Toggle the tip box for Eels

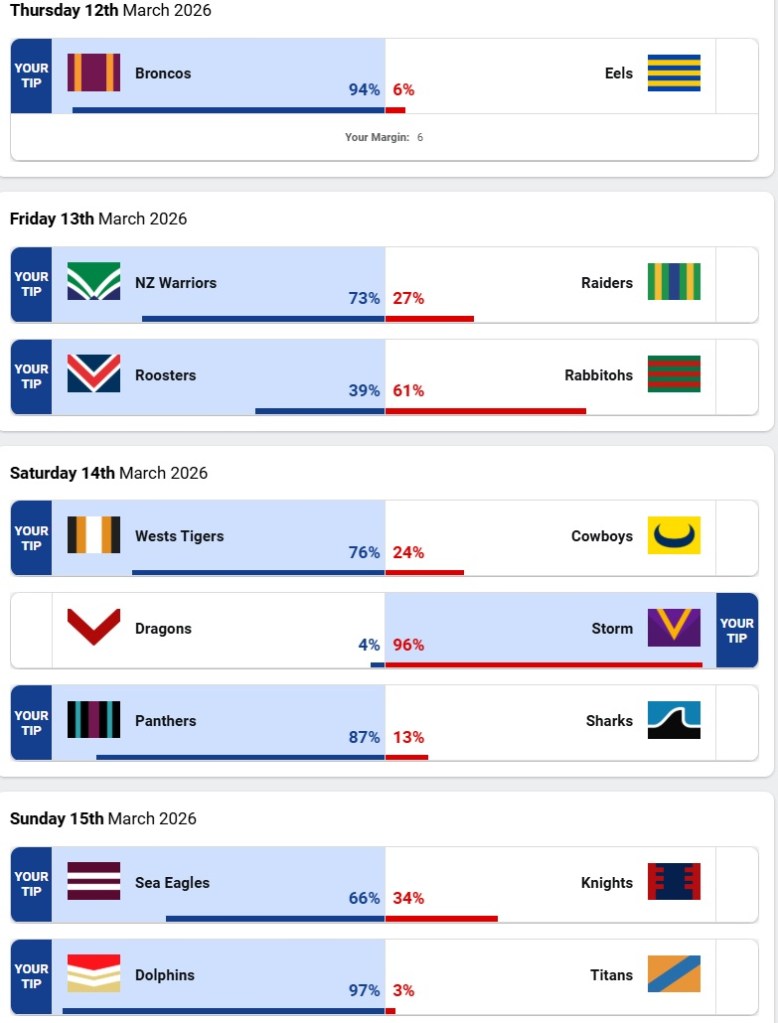pos(737,76)
